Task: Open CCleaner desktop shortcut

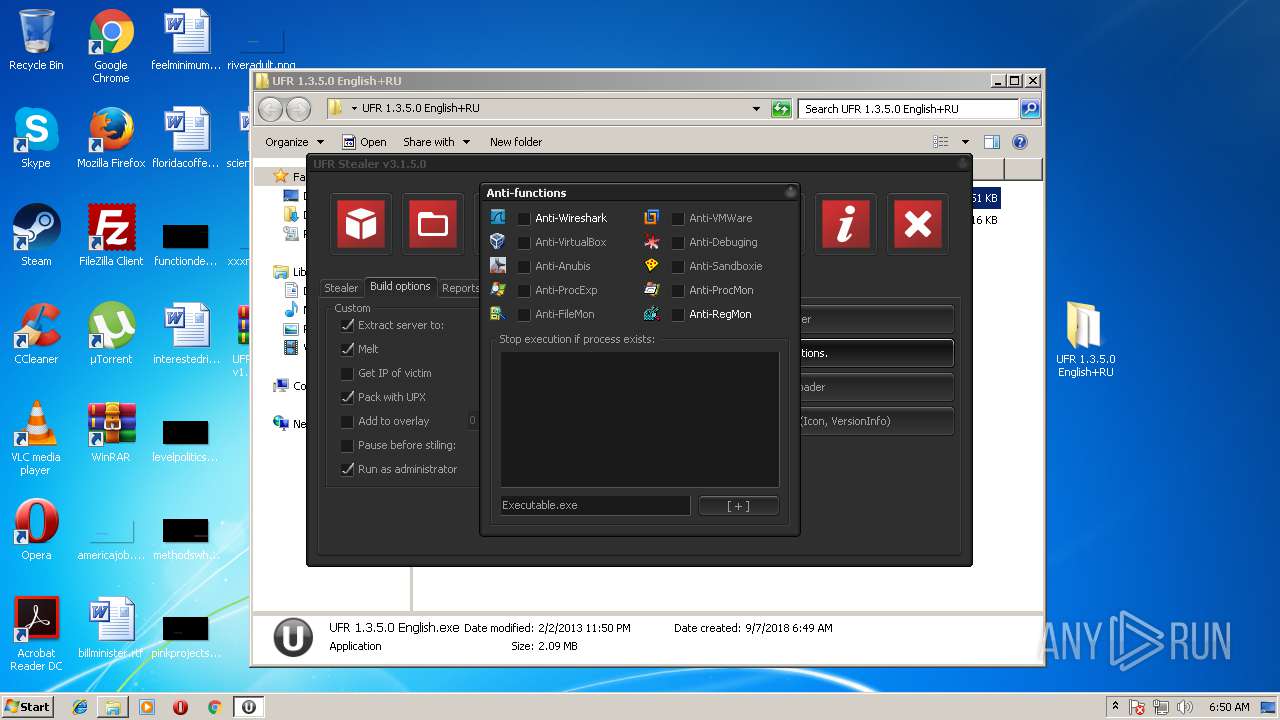Action: (36, 335)
